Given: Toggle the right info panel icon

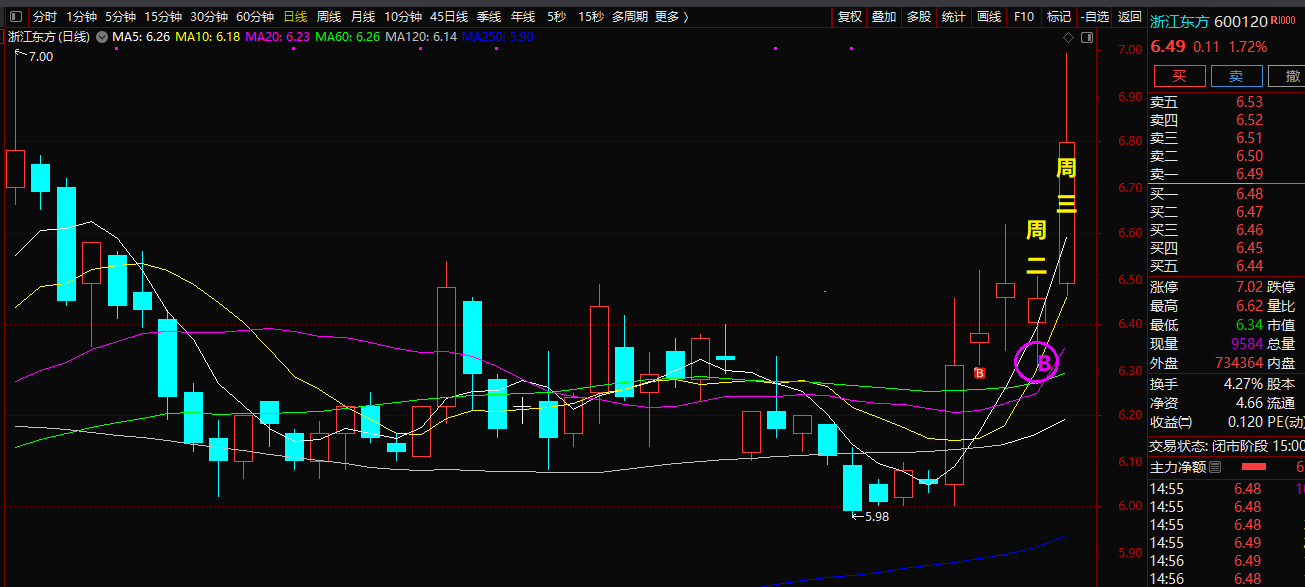Looking at the screenshot, I should [x=1086, y=37].
